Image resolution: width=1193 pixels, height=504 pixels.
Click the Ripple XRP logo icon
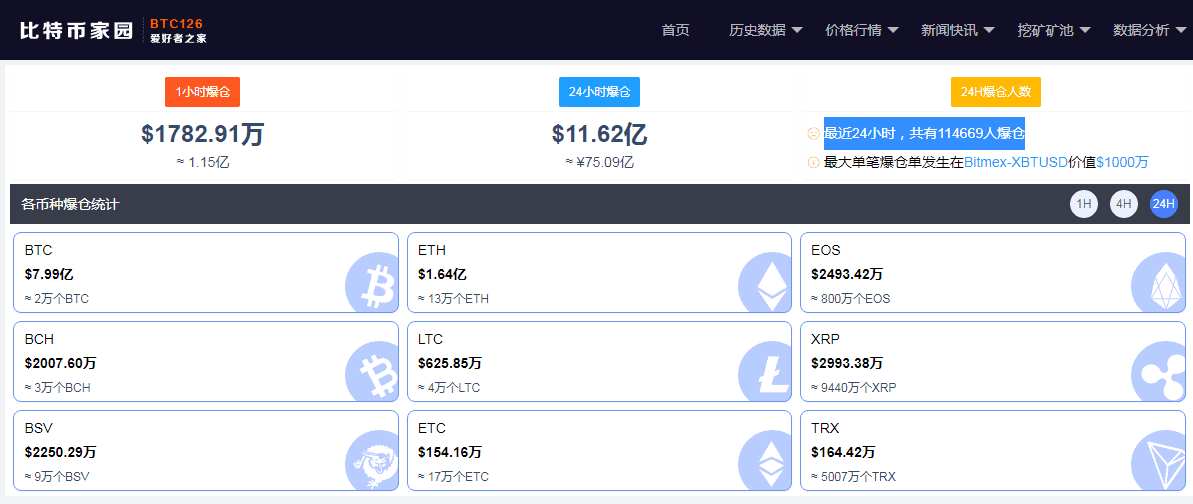point(1159,372)
